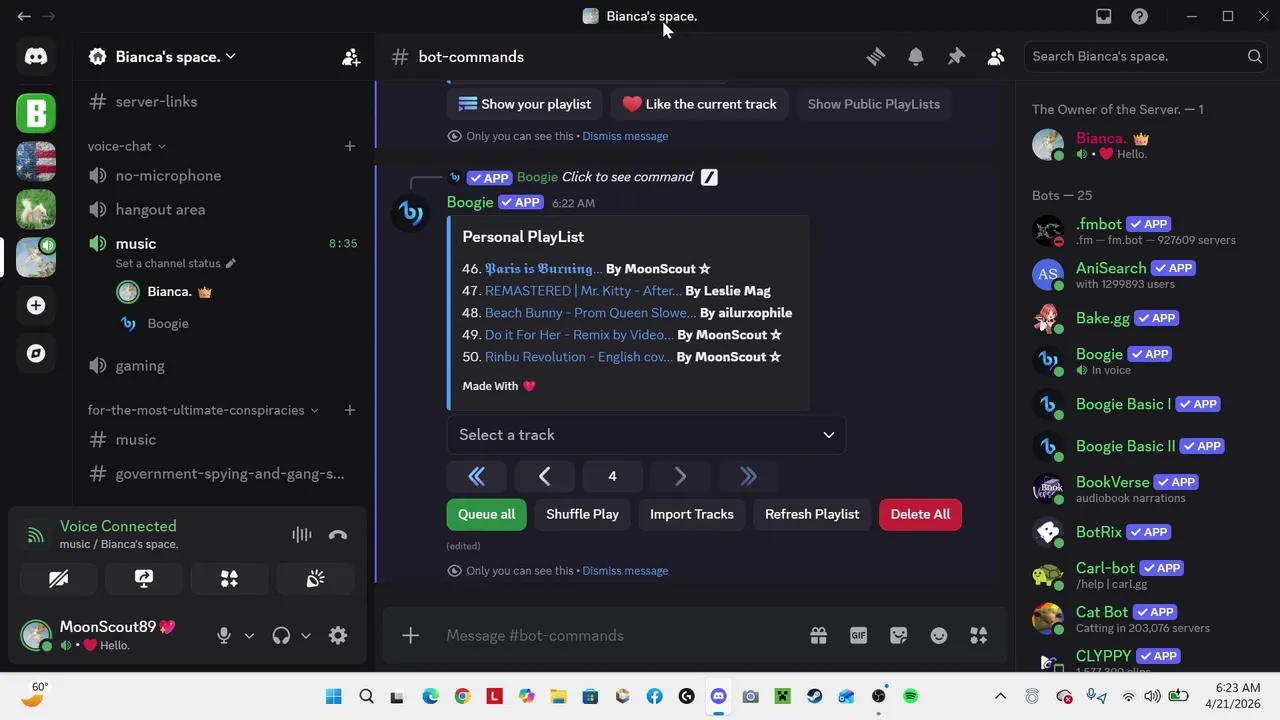This screenshot has height=720, width=1280.
Task: Mute microphone in user panel
Action: (x=224, y=636)
